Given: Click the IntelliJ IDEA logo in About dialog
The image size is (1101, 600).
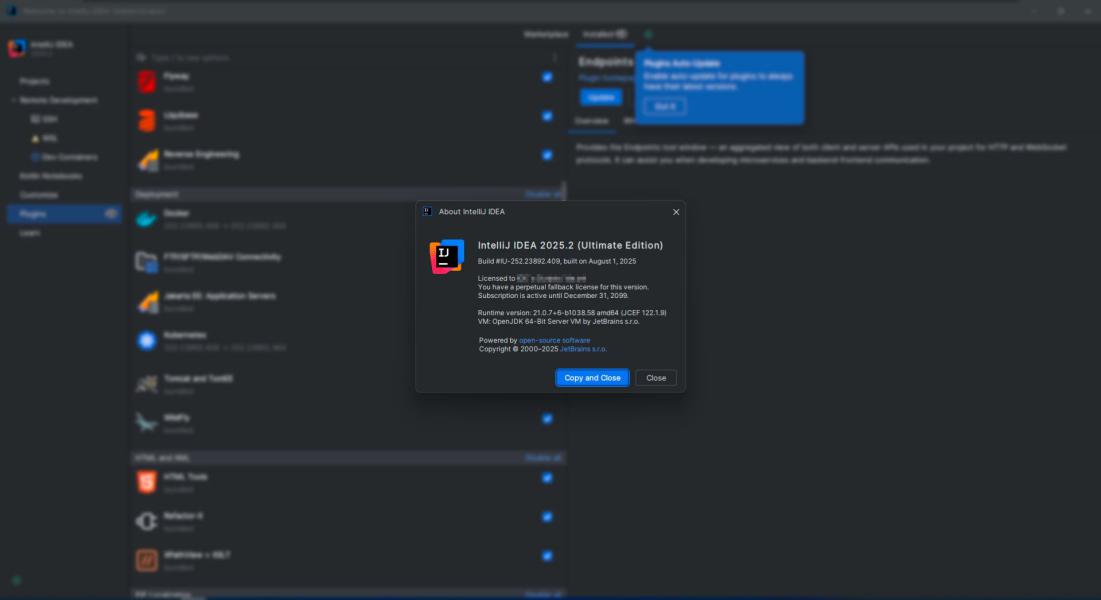Looking at the screenshot, I should coord(447,256).
